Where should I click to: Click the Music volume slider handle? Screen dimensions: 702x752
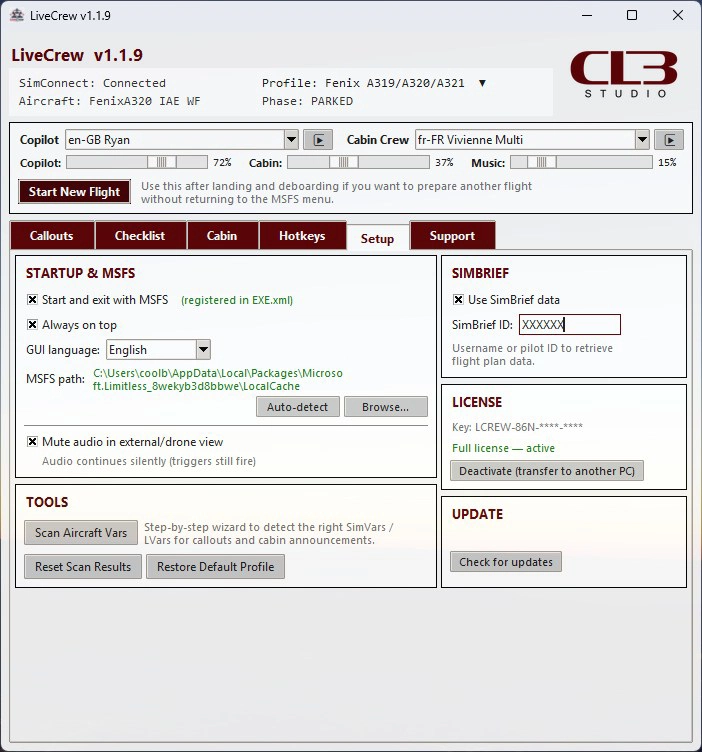click(541, 163)
